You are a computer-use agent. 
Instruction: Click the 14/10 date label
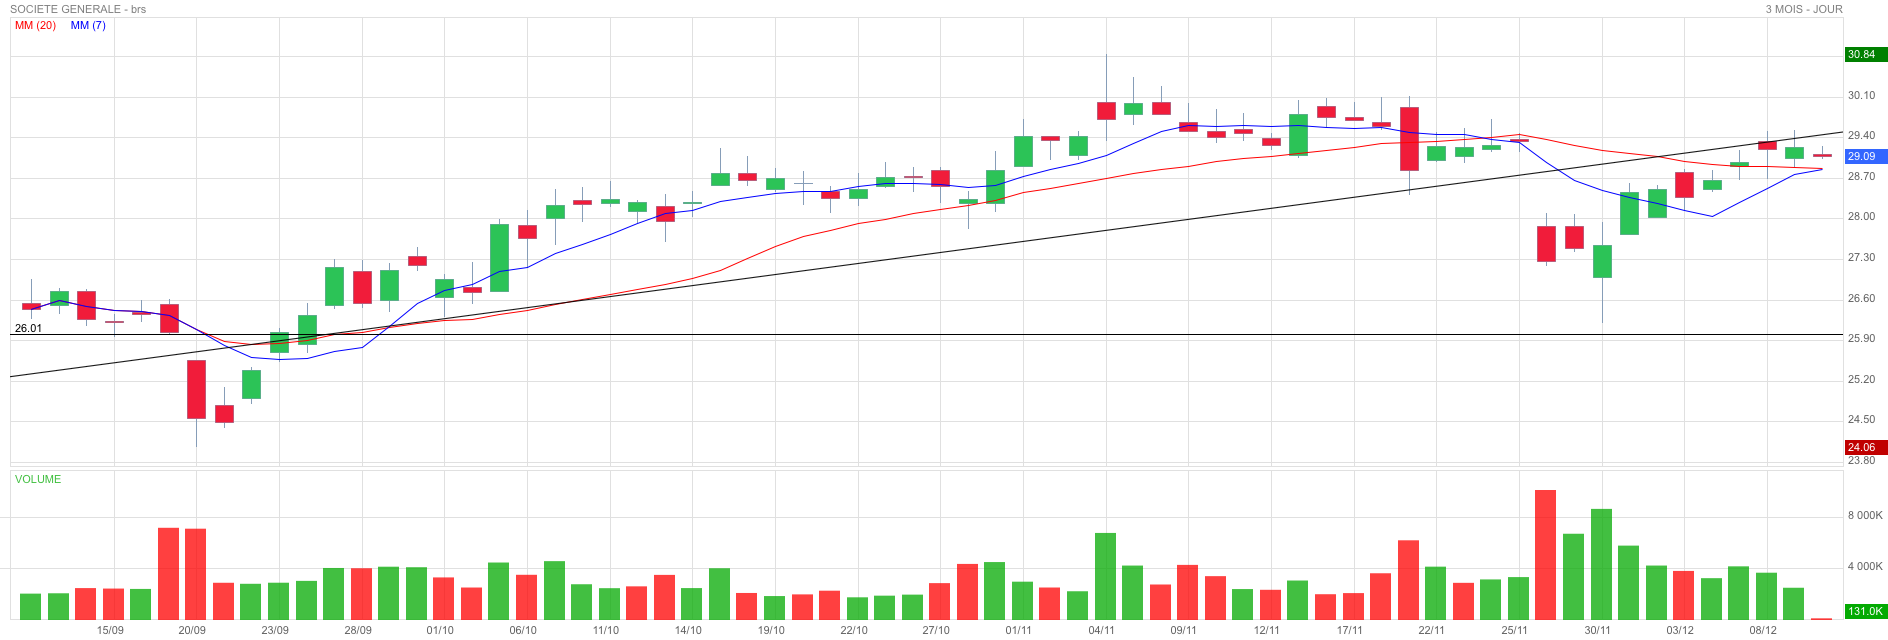tap(688, 630)
